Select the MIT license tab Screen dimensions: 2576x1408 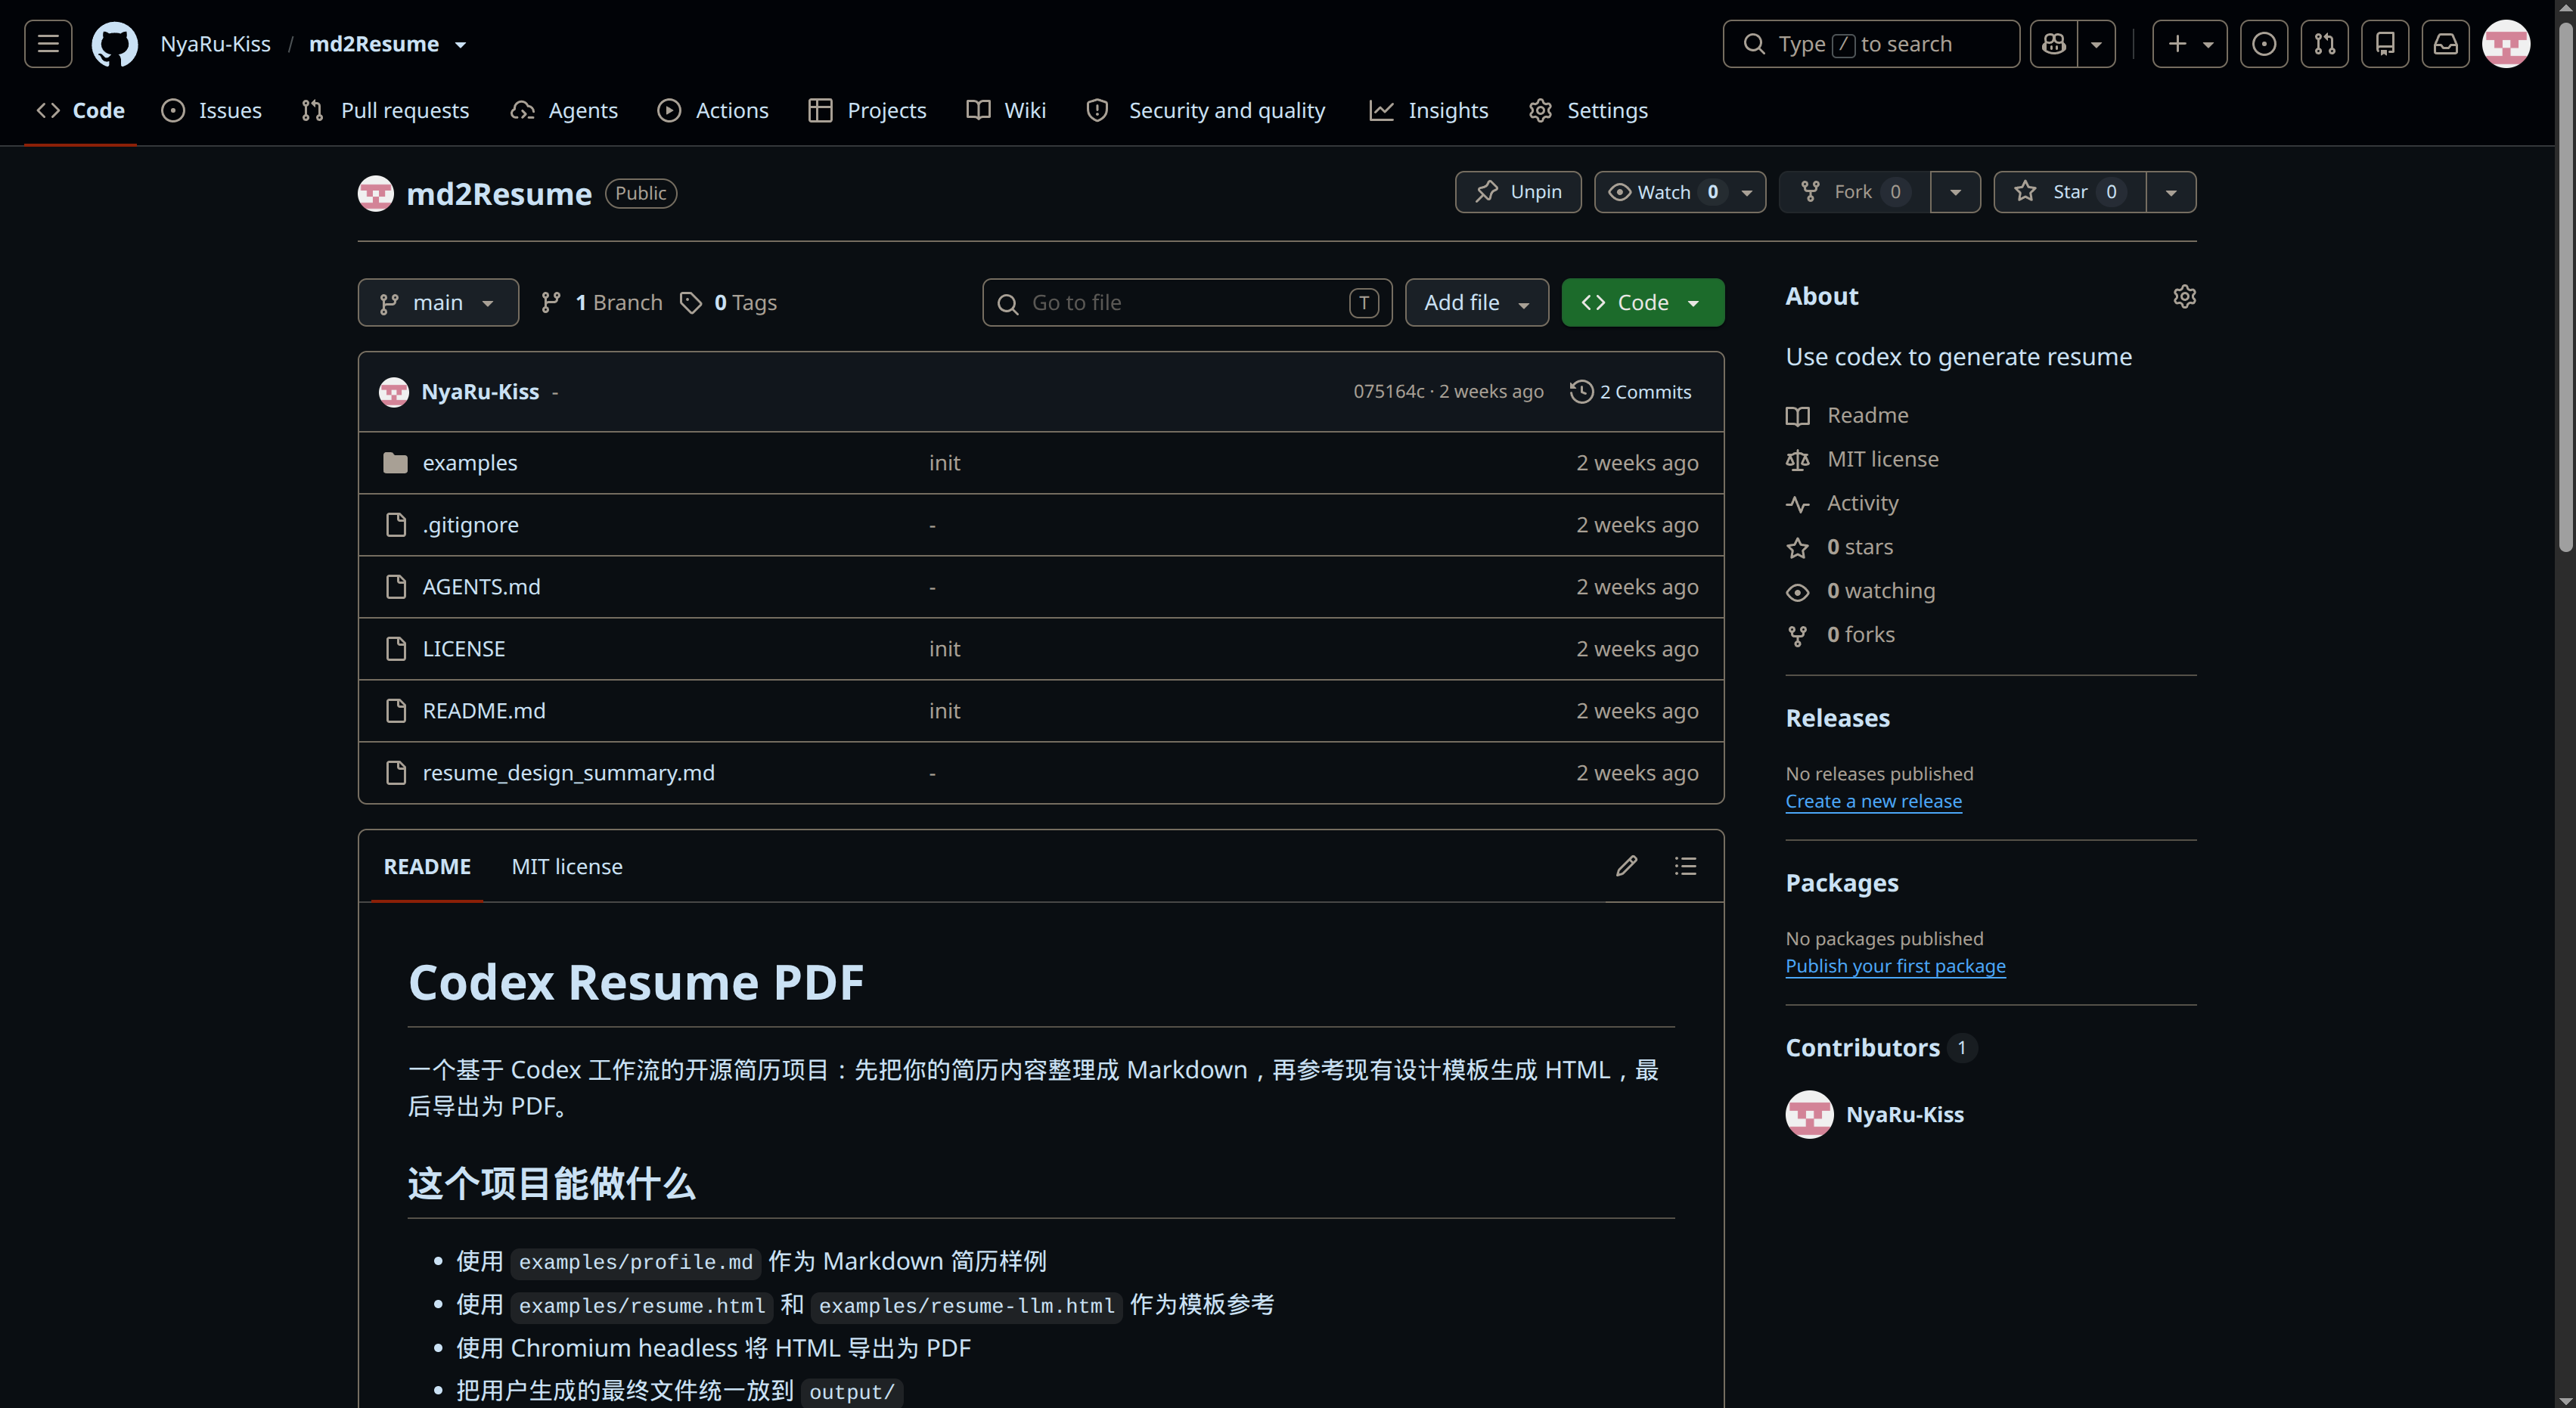pyautogui.click(x=566, y=866)
